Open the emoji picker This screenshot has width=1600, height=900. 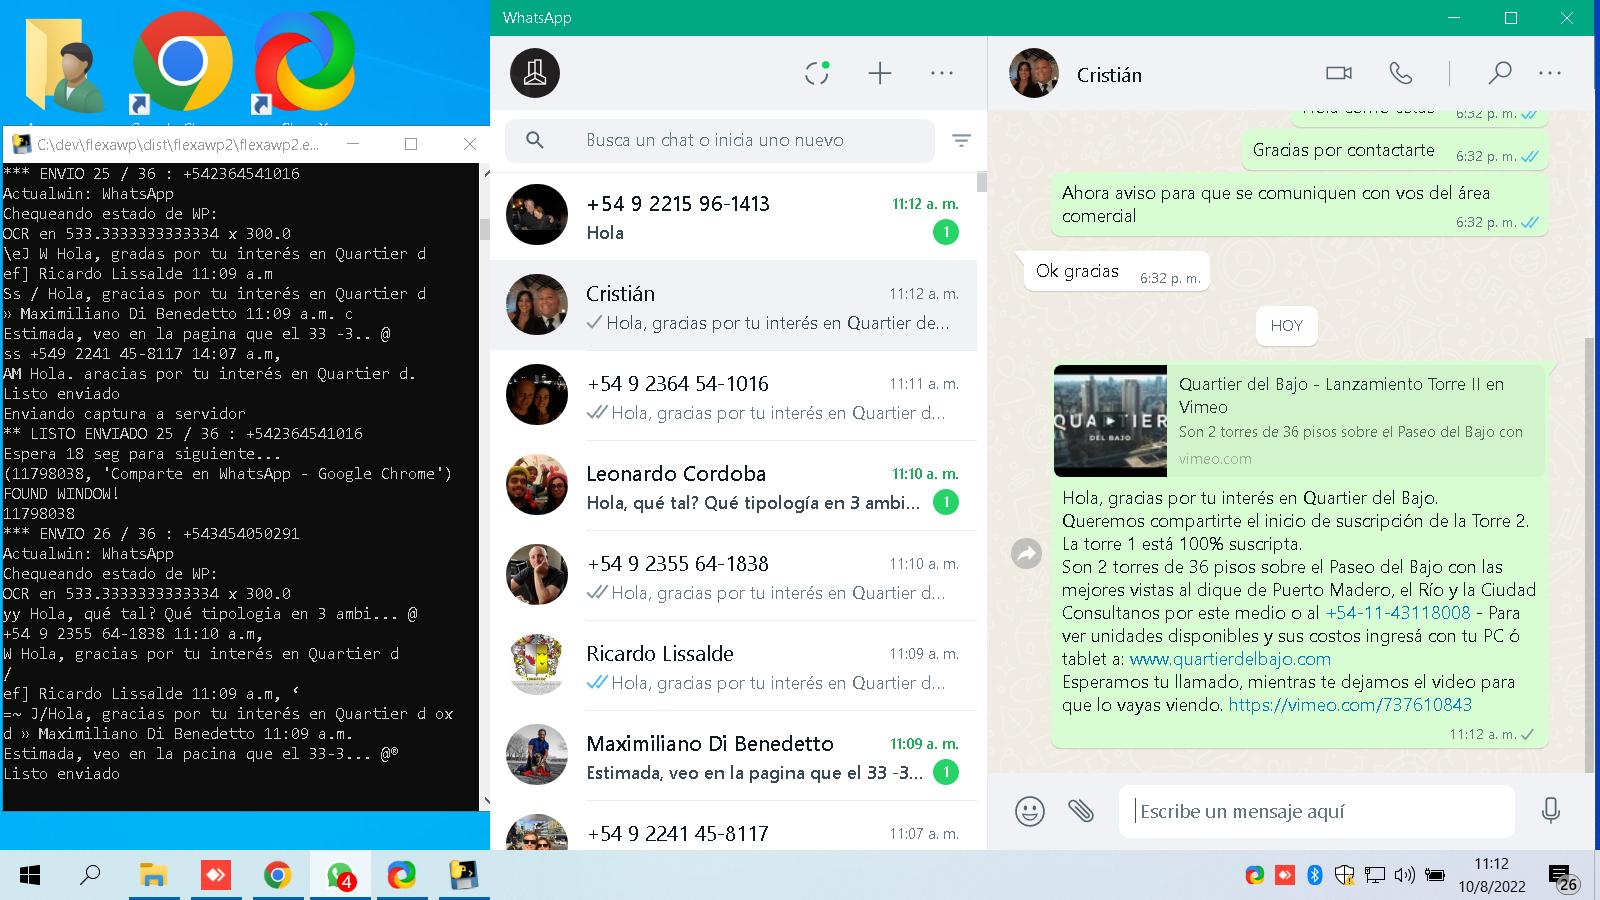(x=1030, y=810)
